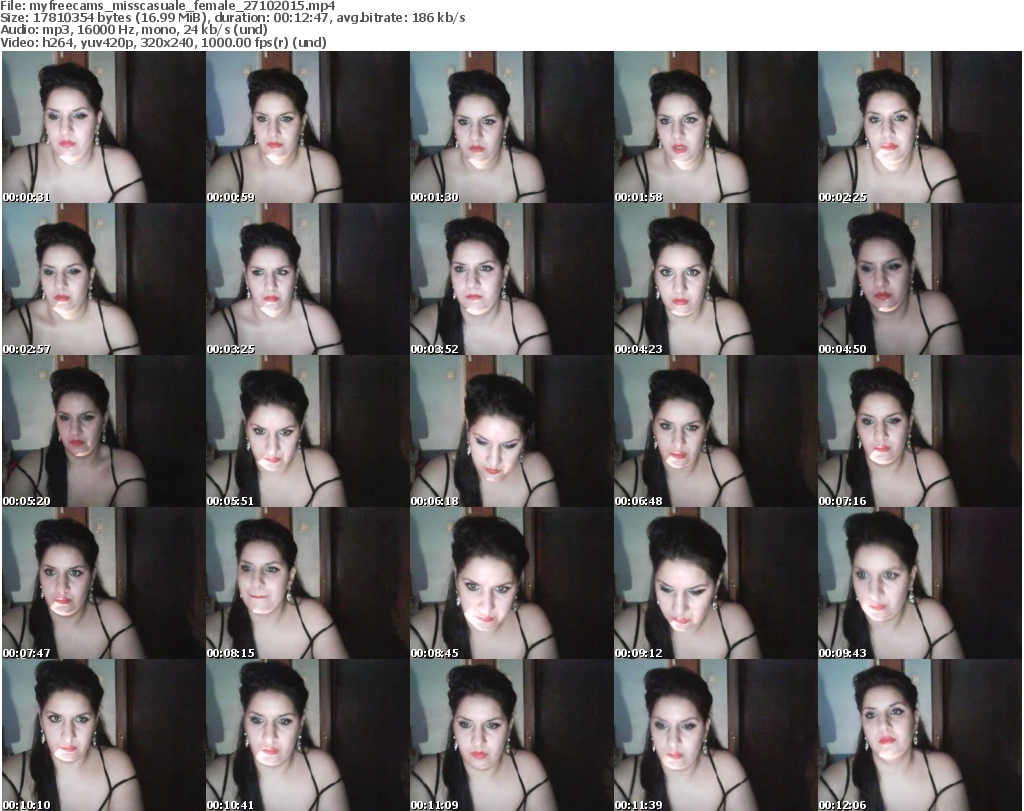1024x811 pixels.
Task: Select the thumbnail stamped 00:02:25
Action: (x=920, y=127)
